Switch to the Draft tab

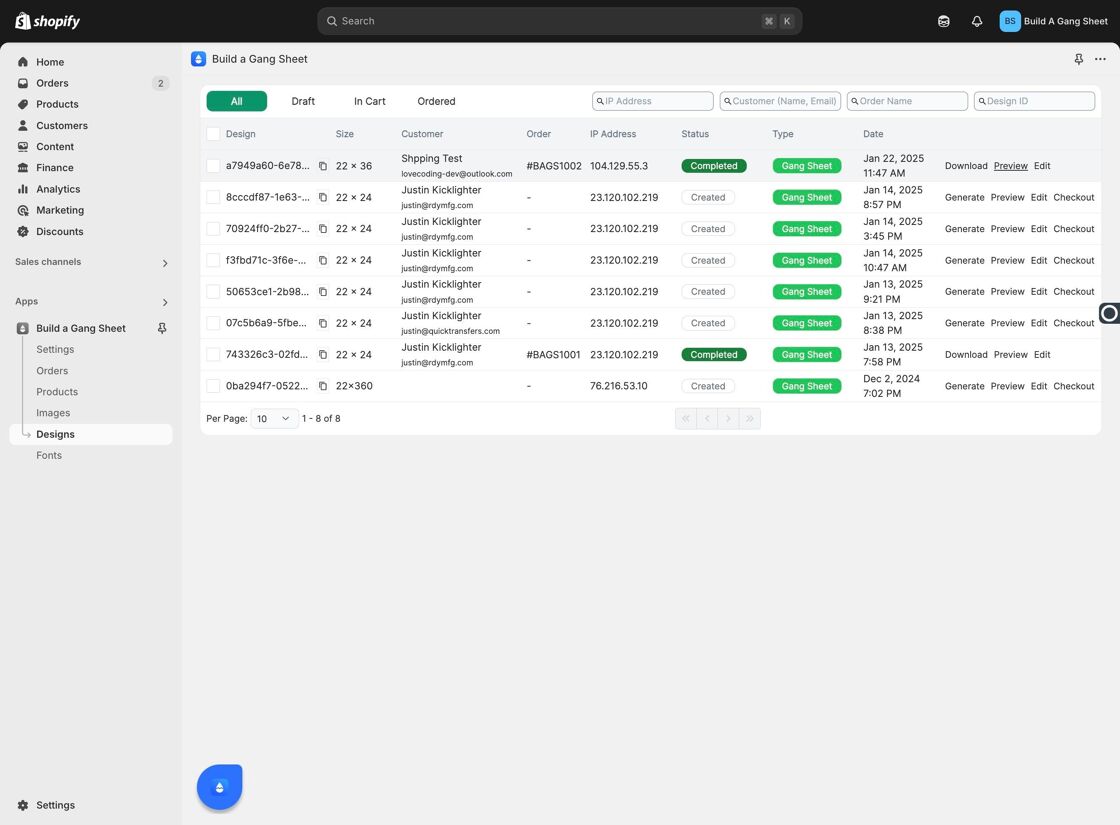click(303, 101)
